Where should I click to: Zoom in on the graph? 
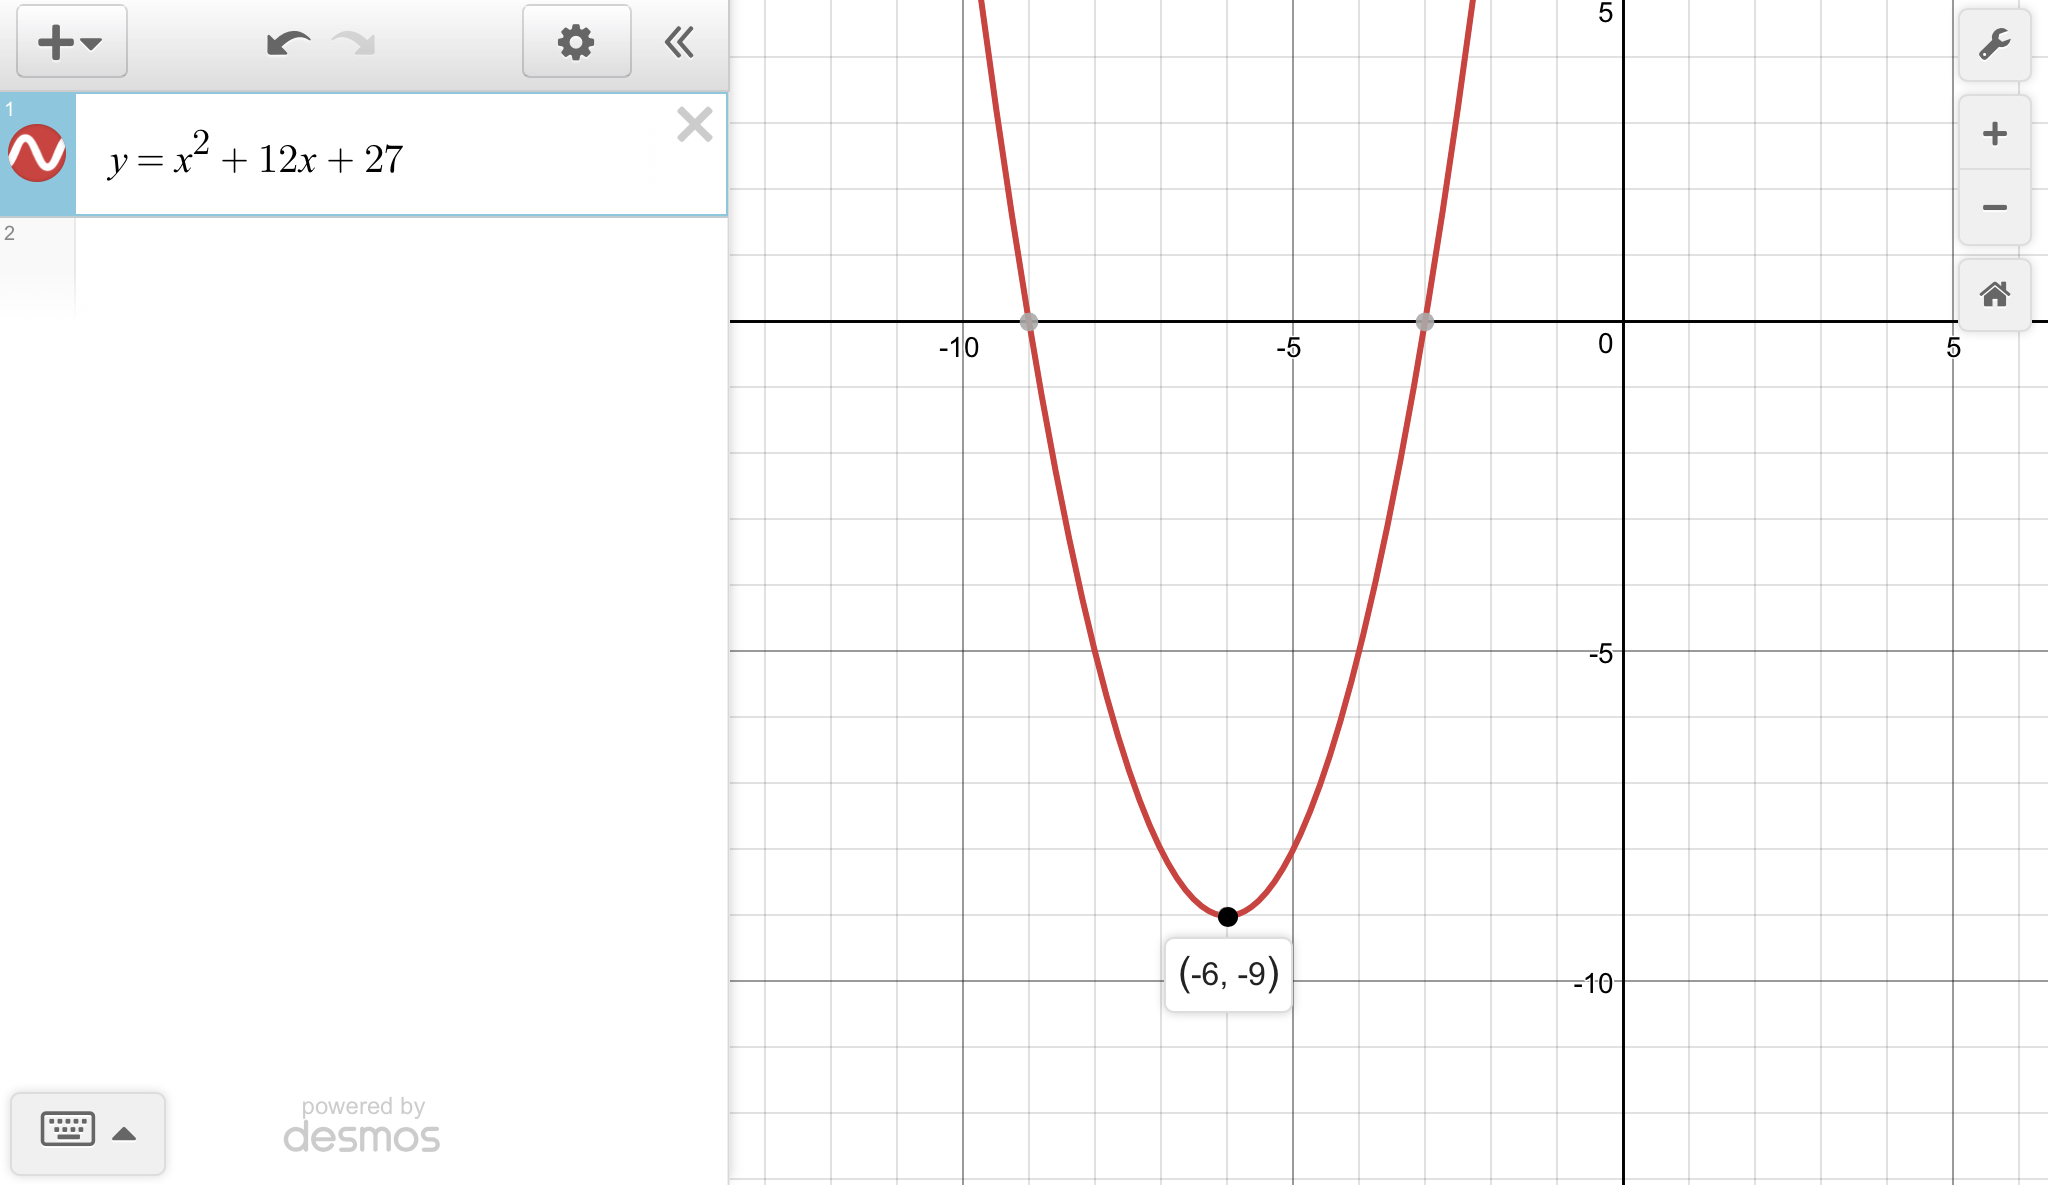[x=1994, y=134]
